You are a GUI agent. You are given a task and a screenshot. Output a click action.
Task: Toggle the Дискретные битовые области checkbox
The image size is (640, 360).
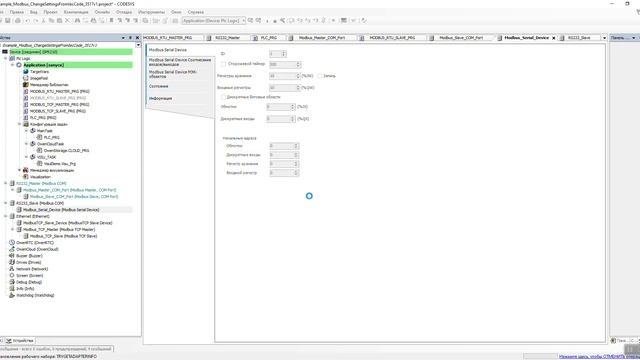[223, 97]
